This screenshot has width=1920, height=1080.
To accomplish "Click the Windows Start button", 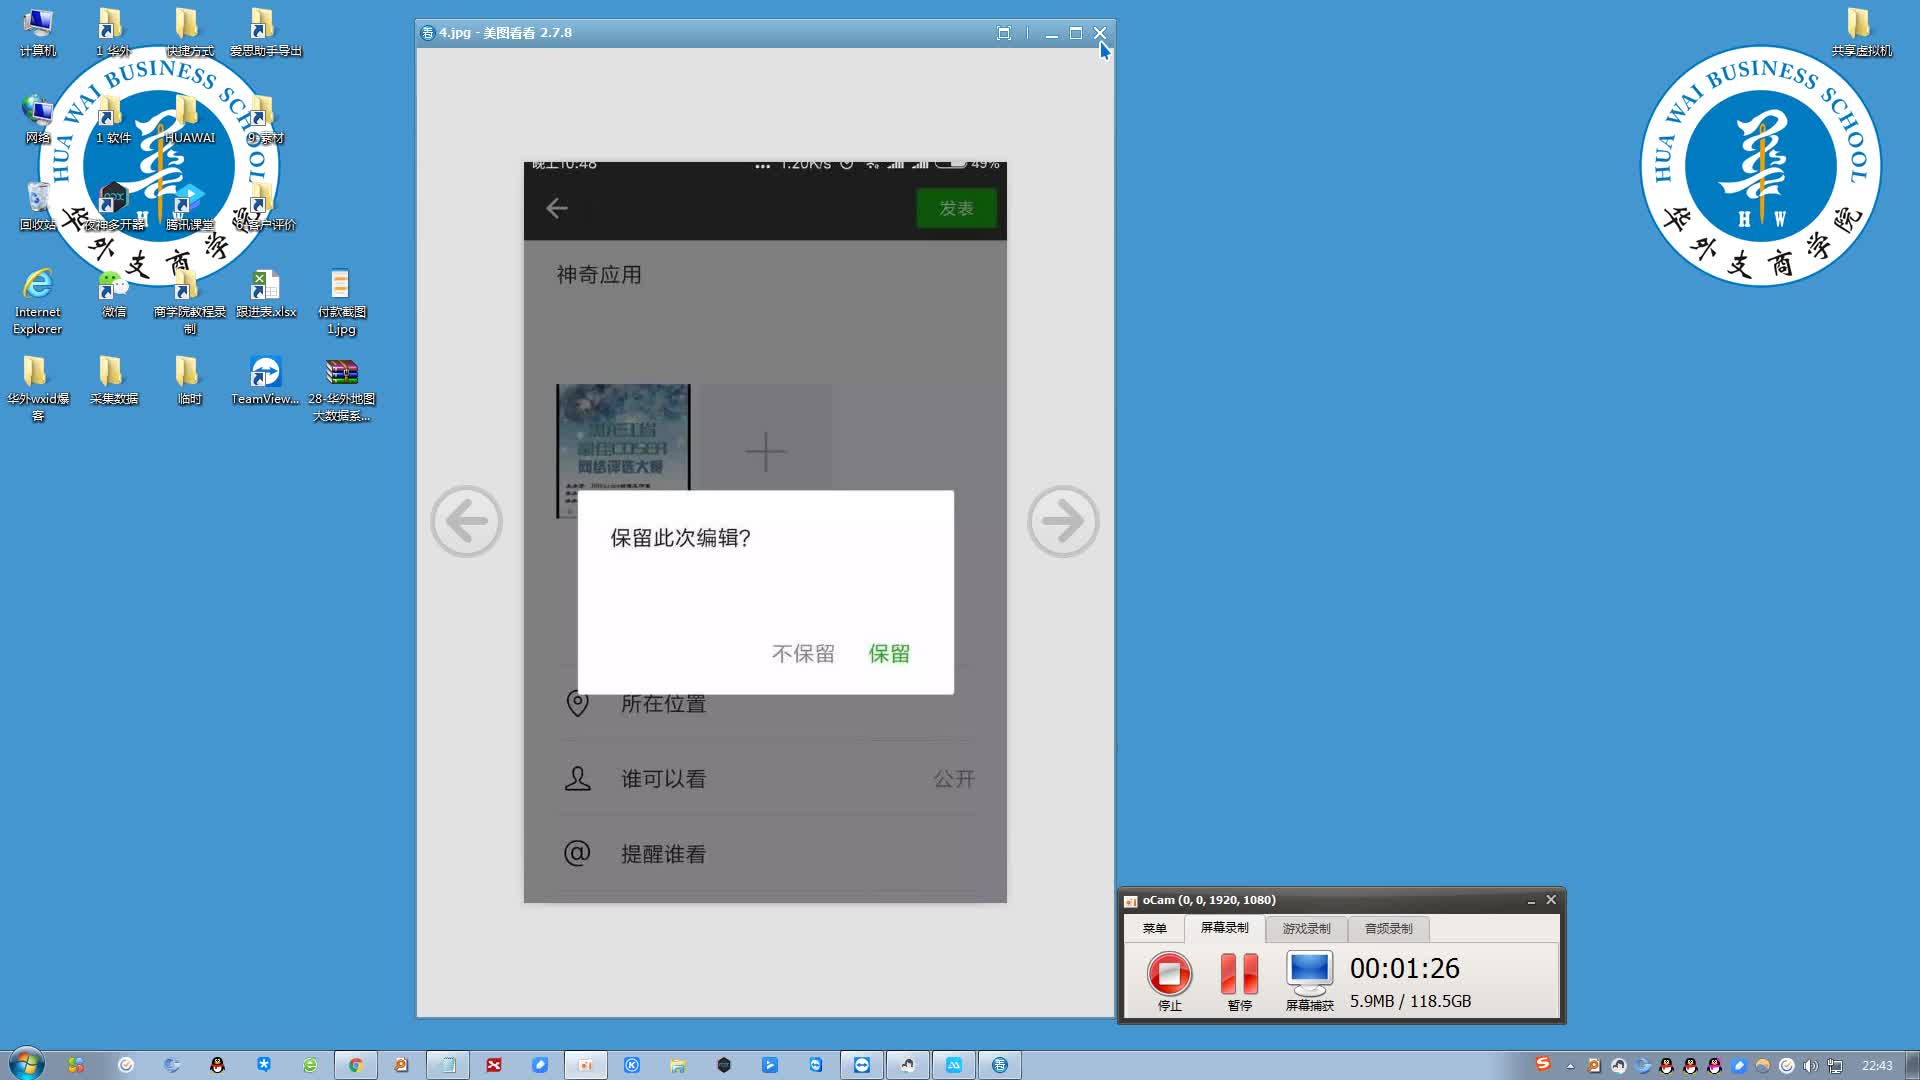I will pos(26,1065).
